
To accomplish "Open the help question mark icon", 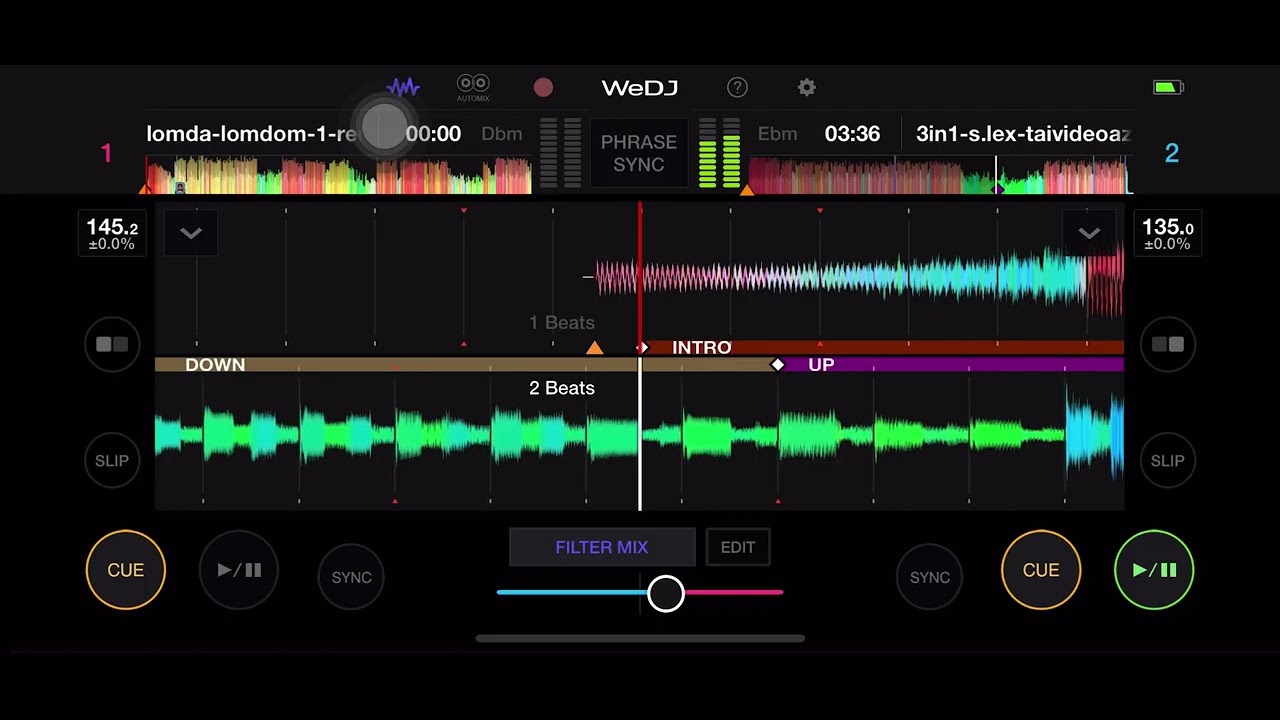I will [737, 88].
